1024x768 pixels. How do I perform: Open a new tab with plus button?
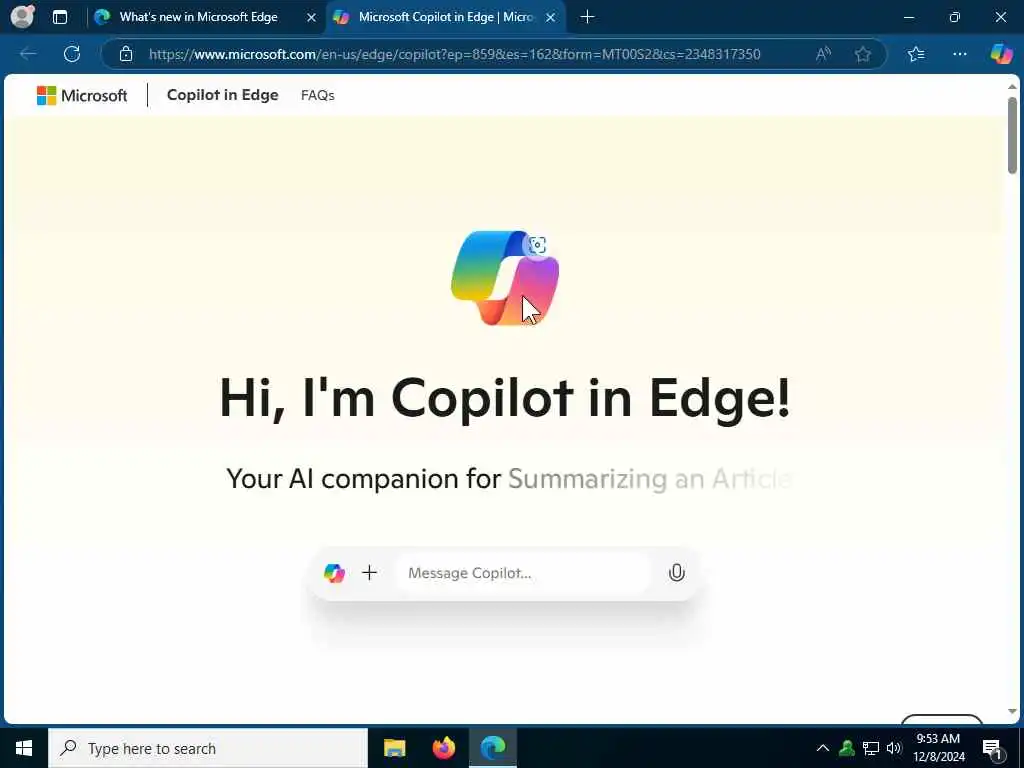pyautogui.click(x=587, y=17)
